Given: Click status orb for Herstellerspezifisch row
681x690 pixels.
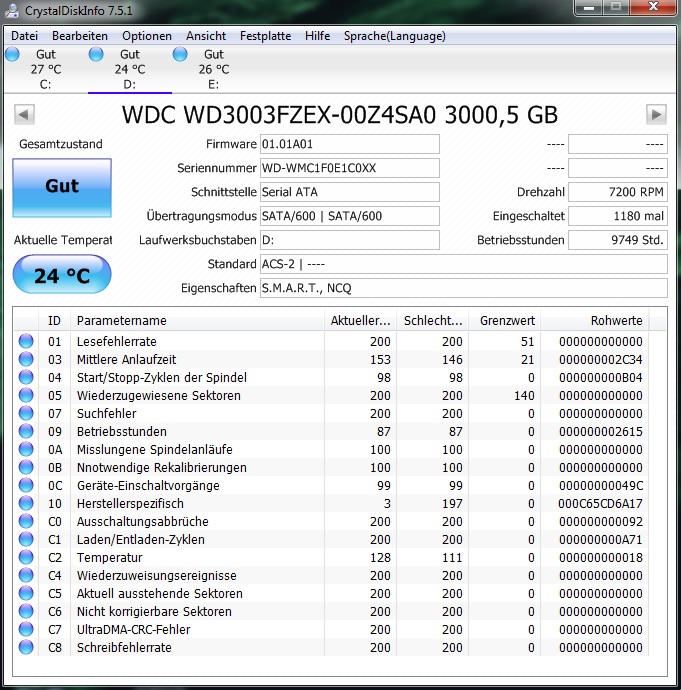Looking at the screenshot, I should pos(26,503).
